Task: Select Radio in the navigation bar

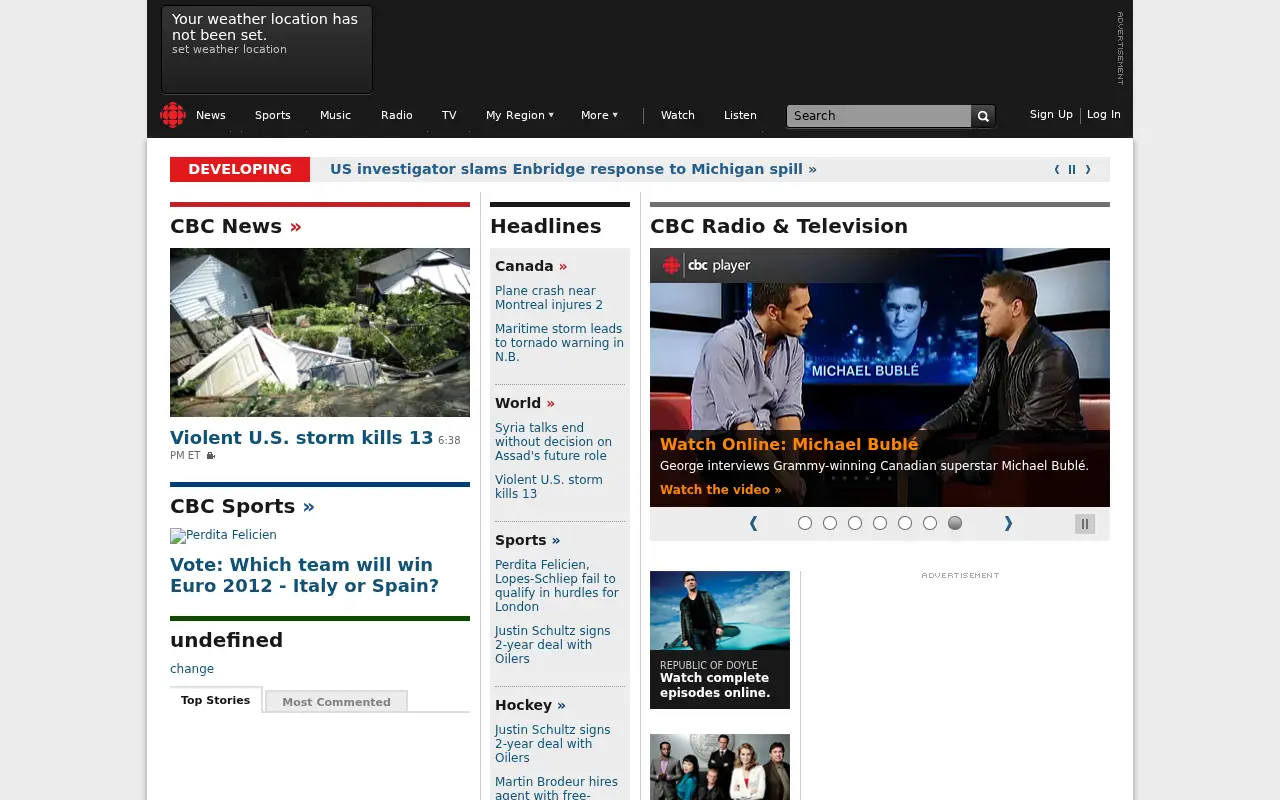Action: click(397, 115)
